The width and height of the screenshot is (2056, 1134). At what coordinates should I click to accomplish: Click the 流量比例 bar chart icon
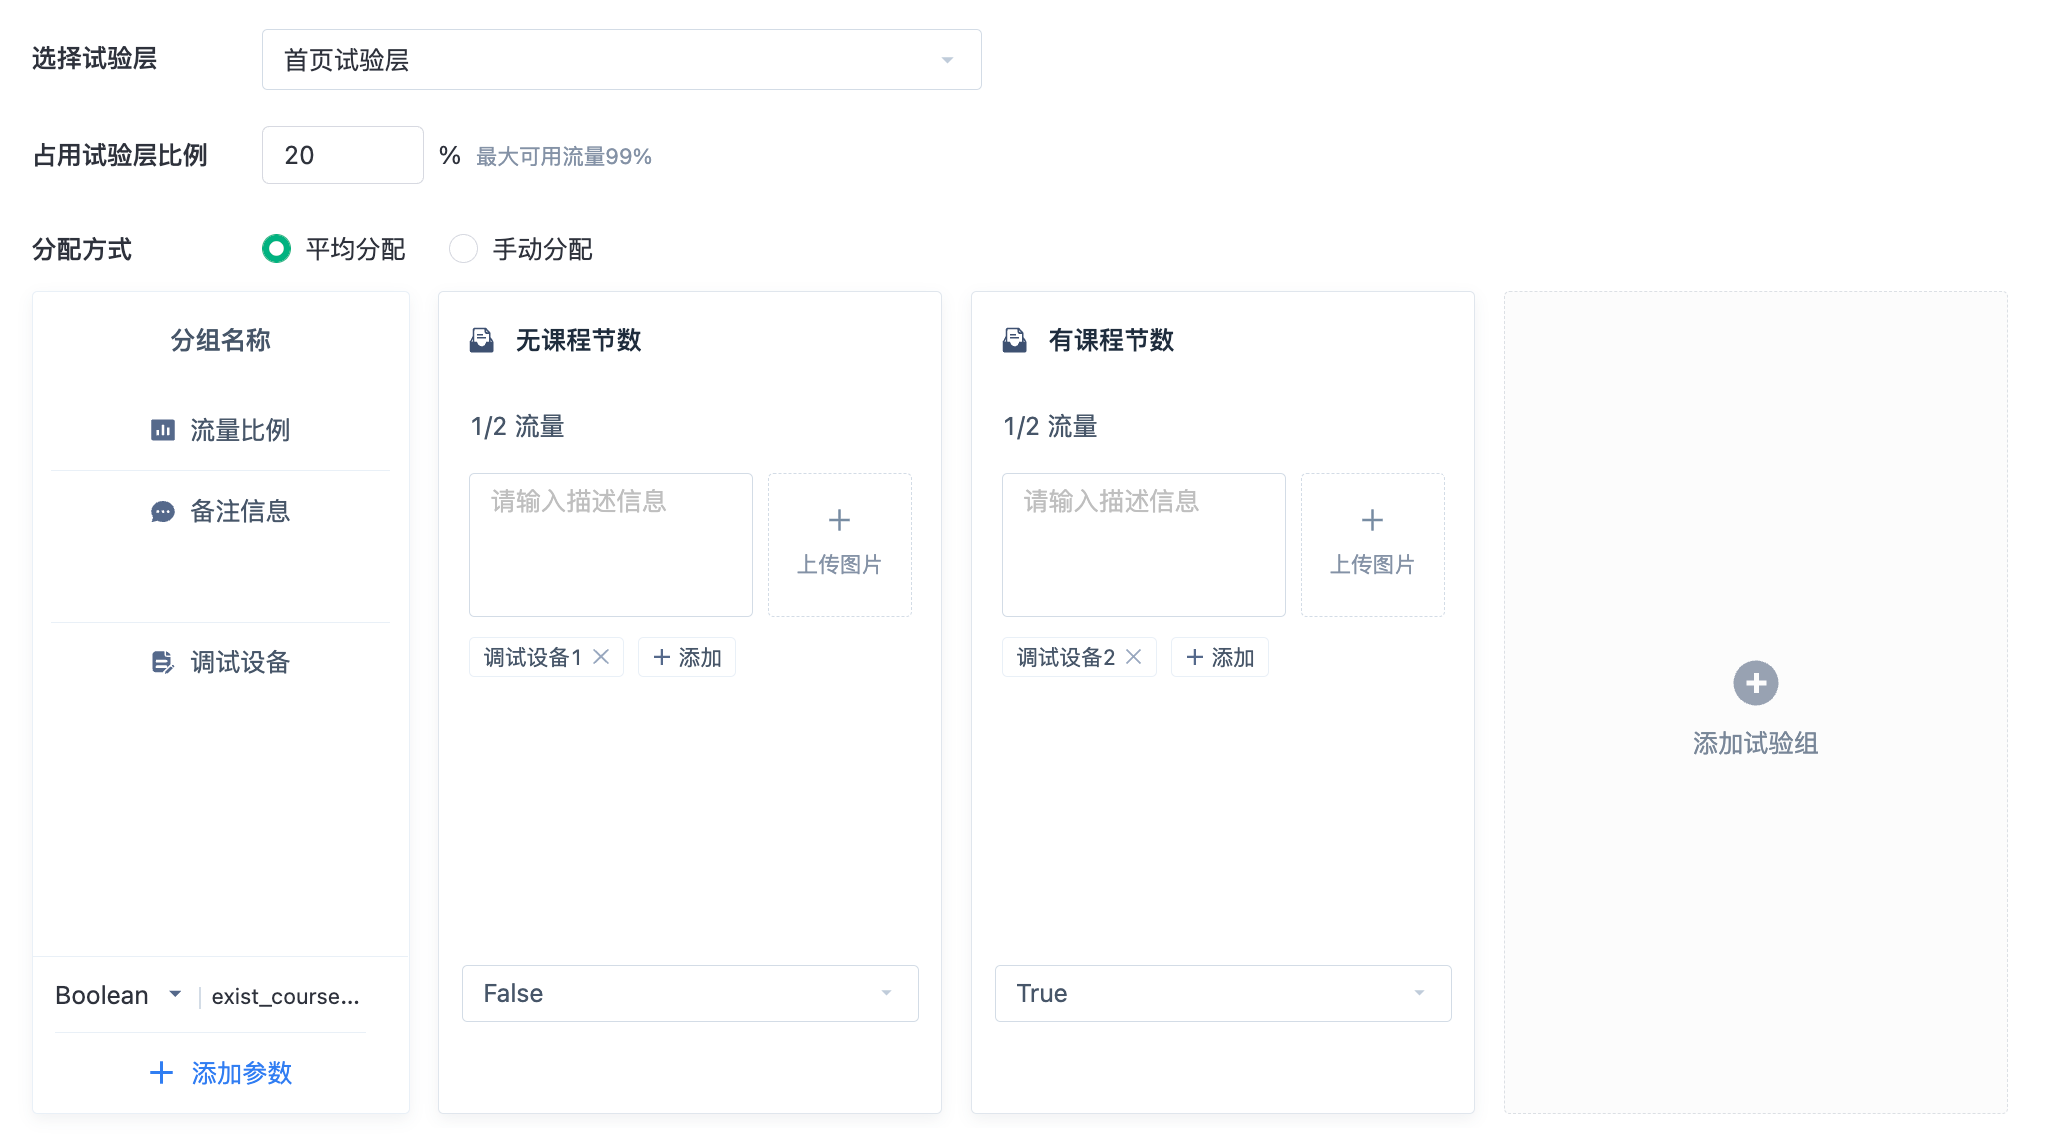point(162,430)
